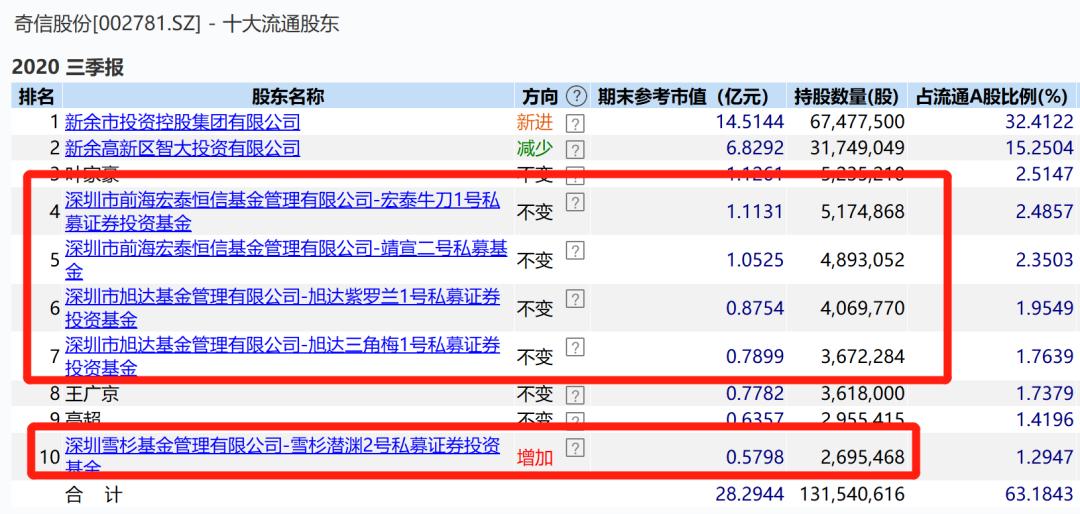Select share count 4,893,052
The image size is (1080, 514).
860,260
